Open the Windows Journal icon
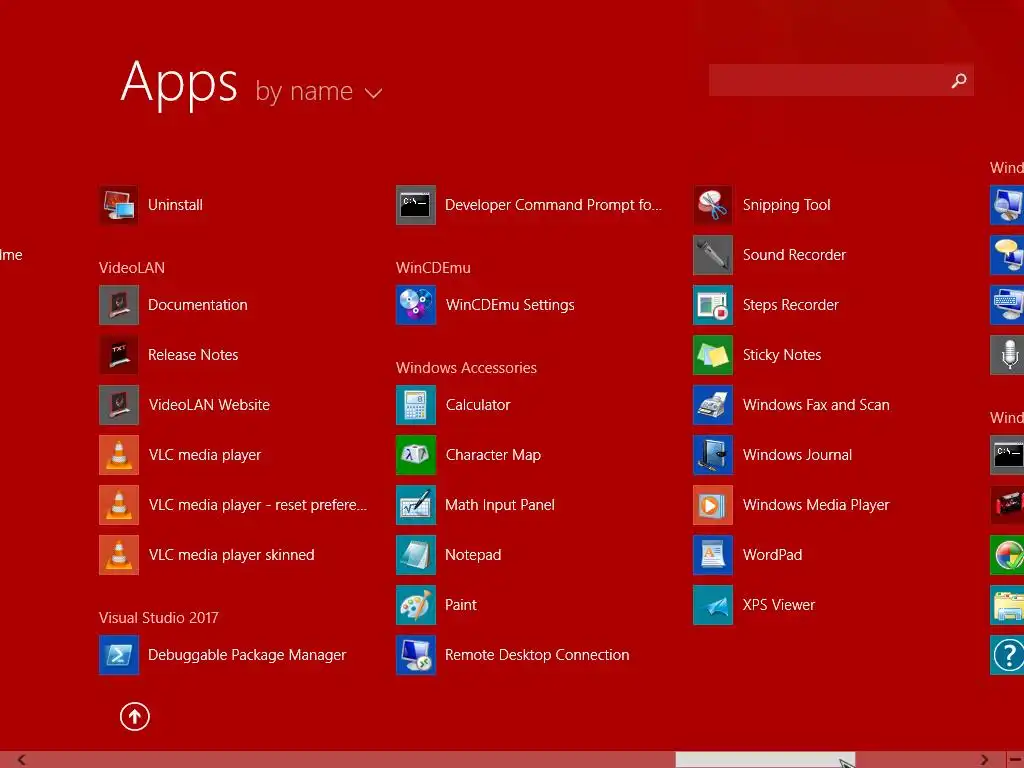The height and width of the screenshot is (768, 1024). (x=713, y=455)
